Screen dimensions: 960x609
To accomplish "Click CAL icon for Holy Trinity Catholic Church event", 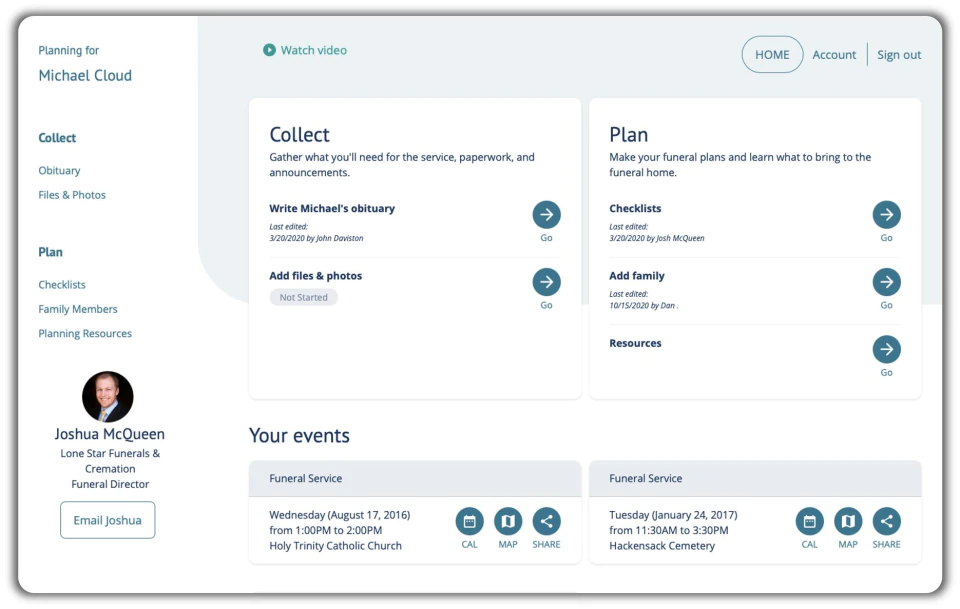I will tap(470, 521).
